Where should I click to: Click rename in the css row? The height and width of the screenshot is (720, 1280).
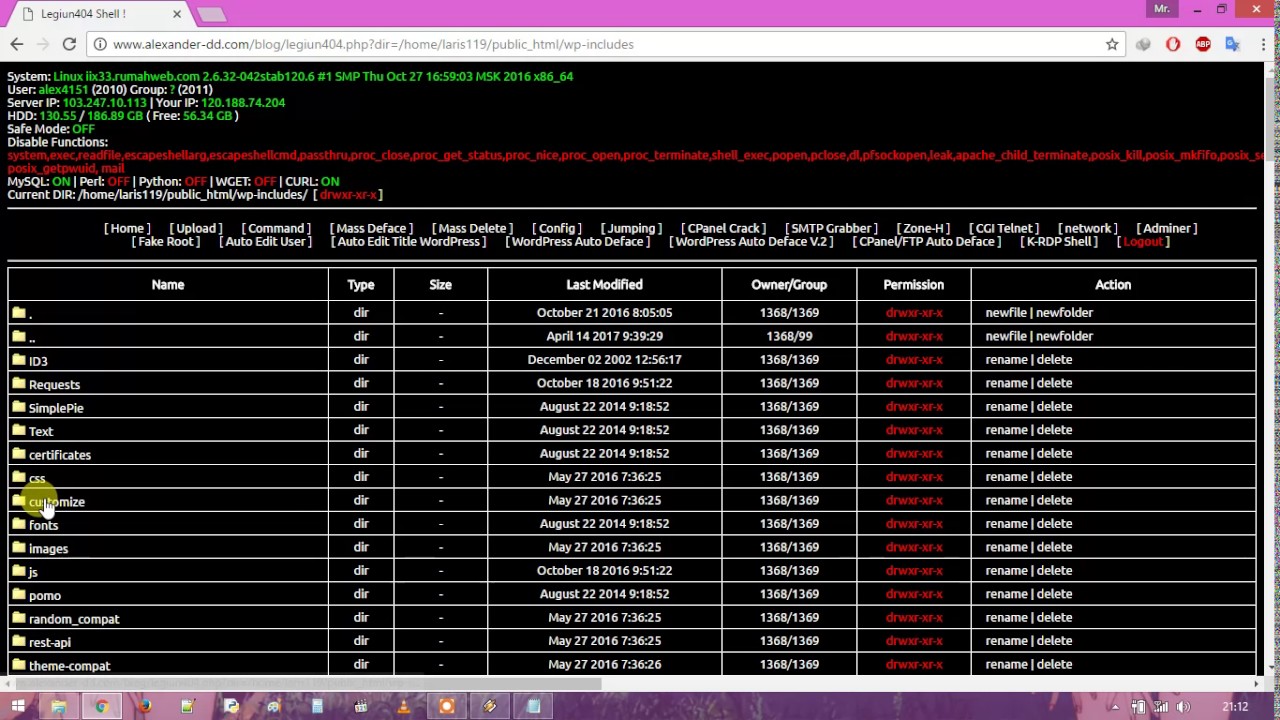[x=1006, y=476]
